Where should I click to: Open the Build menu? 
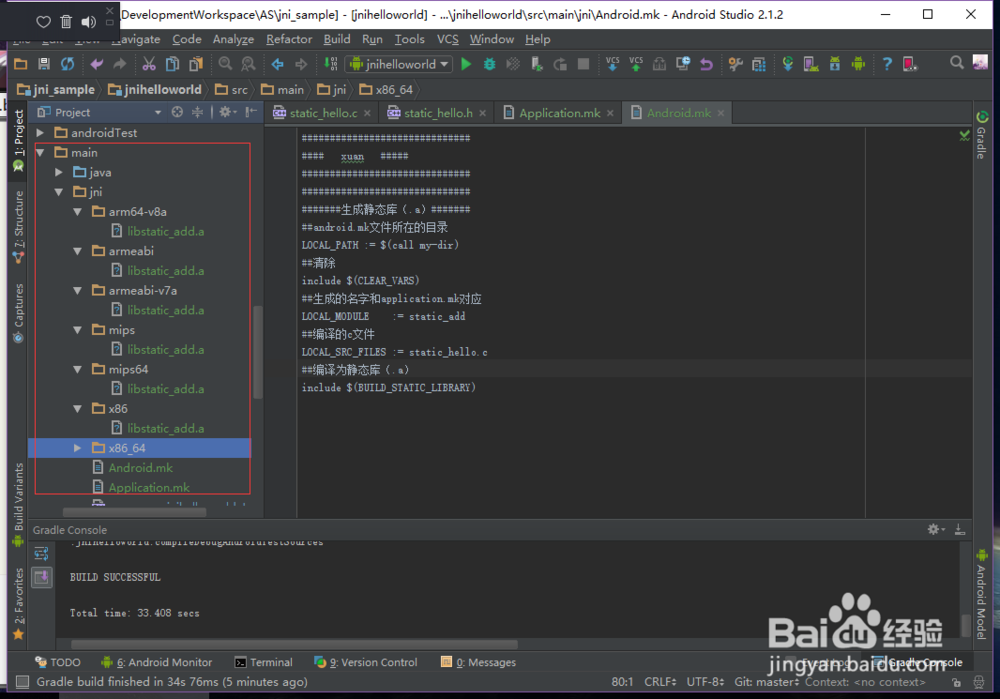tap(337, 39)
